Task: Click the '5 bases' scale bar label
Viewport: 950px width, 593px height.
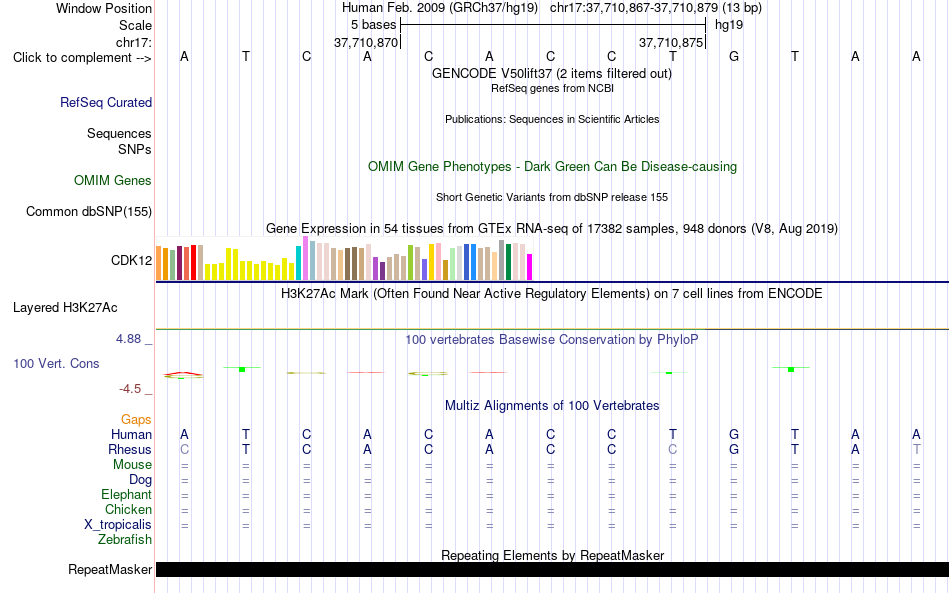Action: (x=373, y=25)
